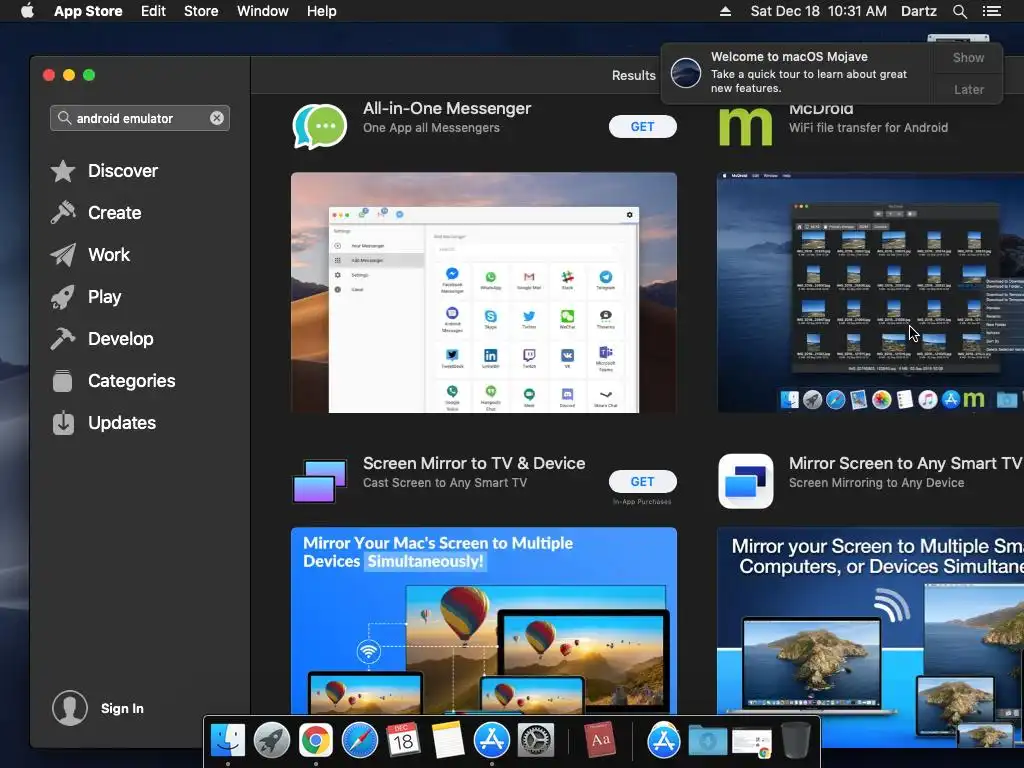Open the McDroid green m app icon
This screenshot has width=1024, height=768.
coord(745,127)
